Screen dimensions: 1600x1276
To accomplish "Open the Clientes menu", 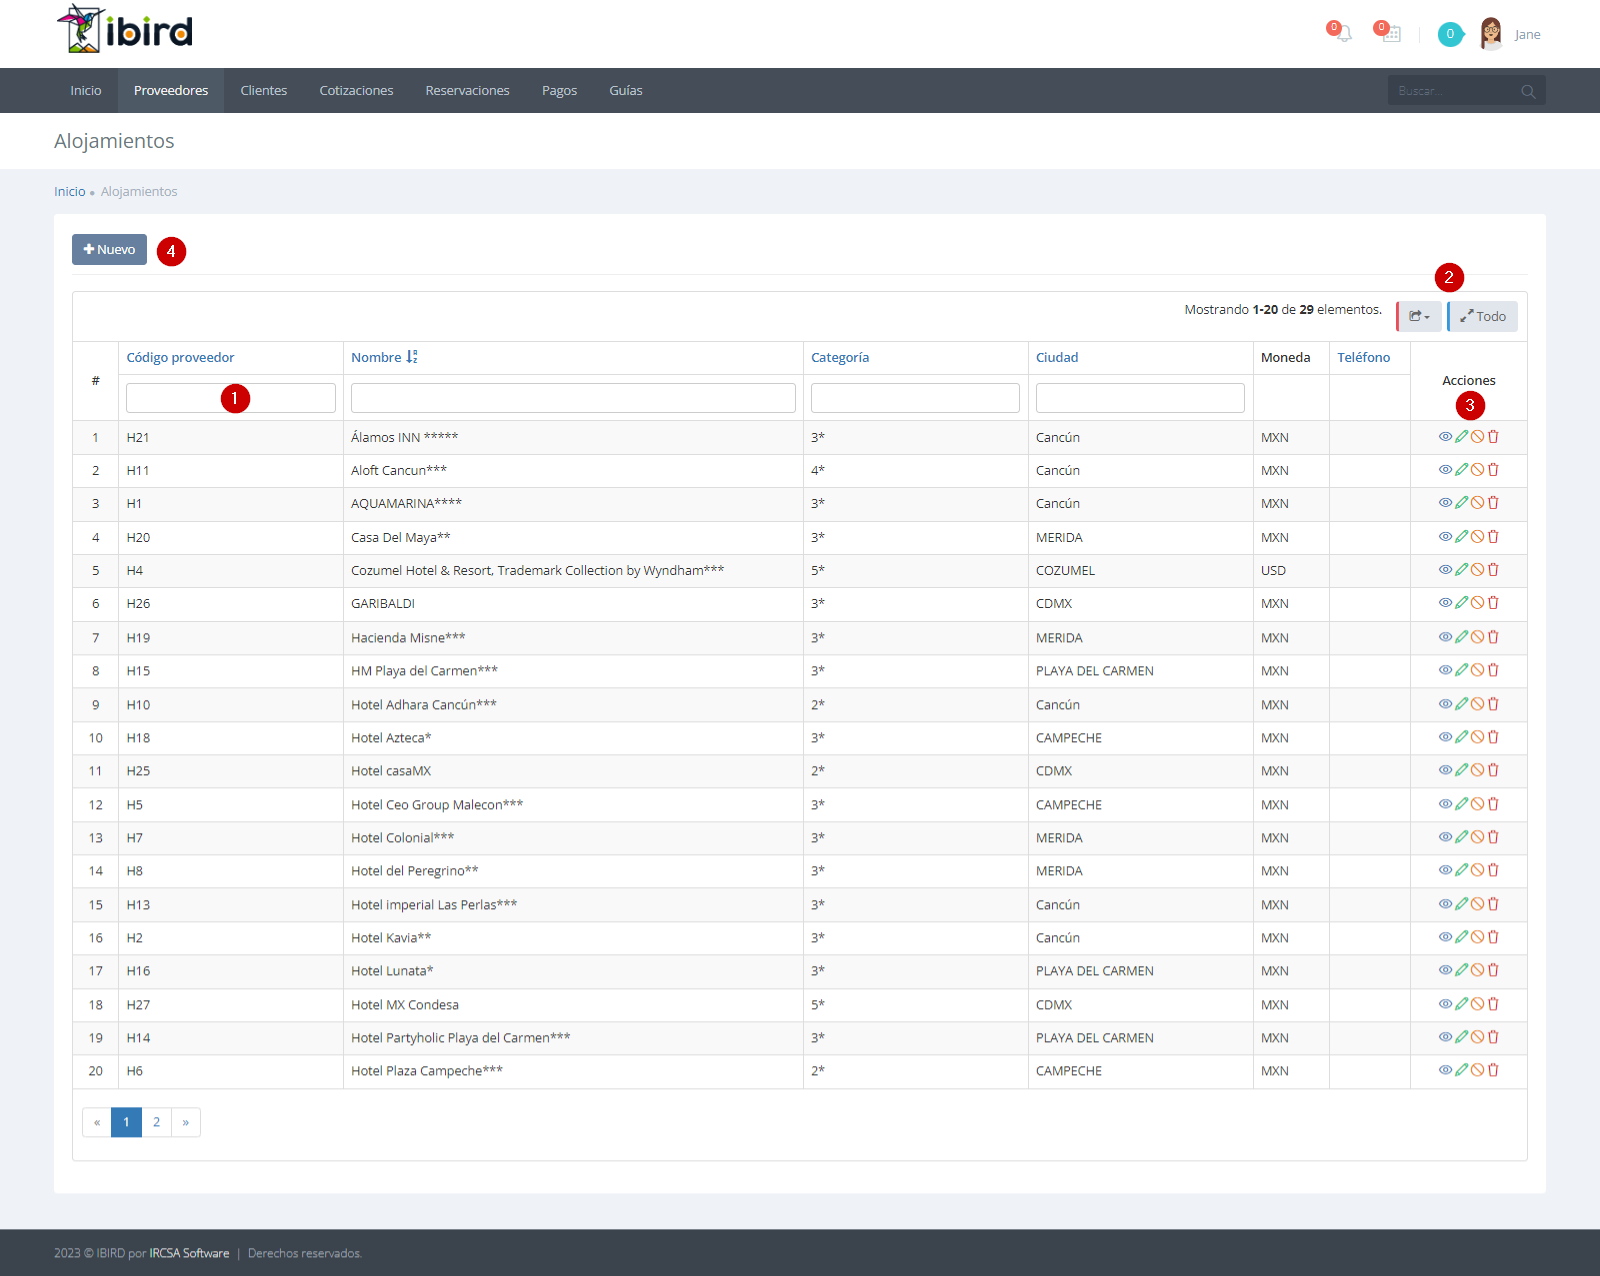I will coord(264,90).
